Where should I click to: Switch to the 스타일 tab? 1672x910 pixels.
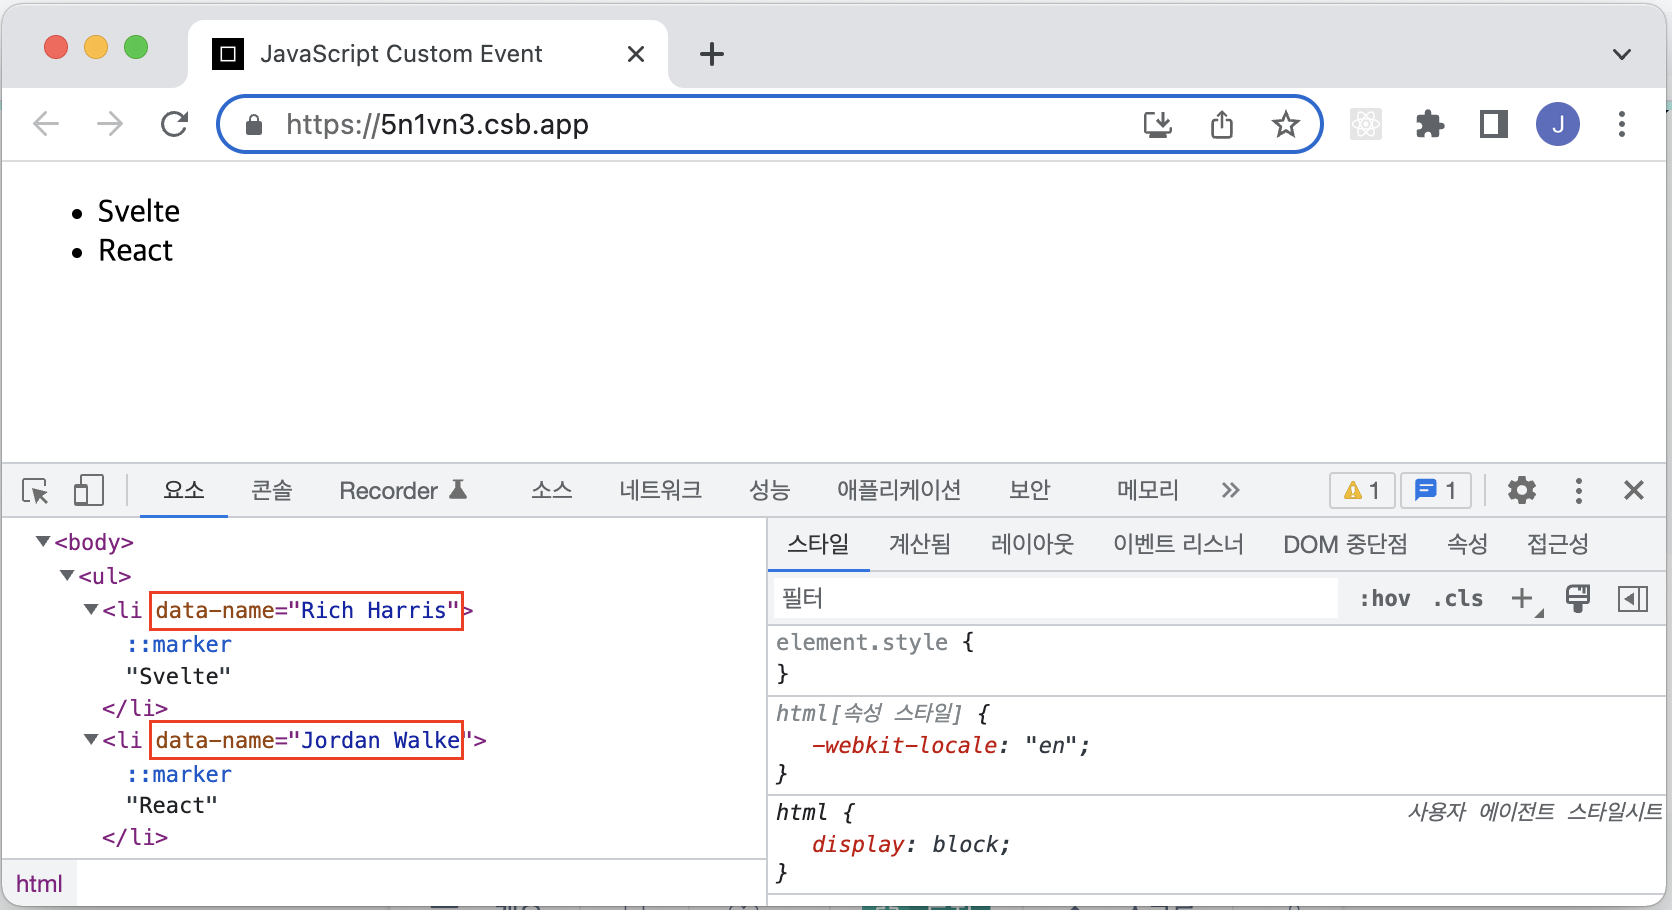click(x=818, y=544)
